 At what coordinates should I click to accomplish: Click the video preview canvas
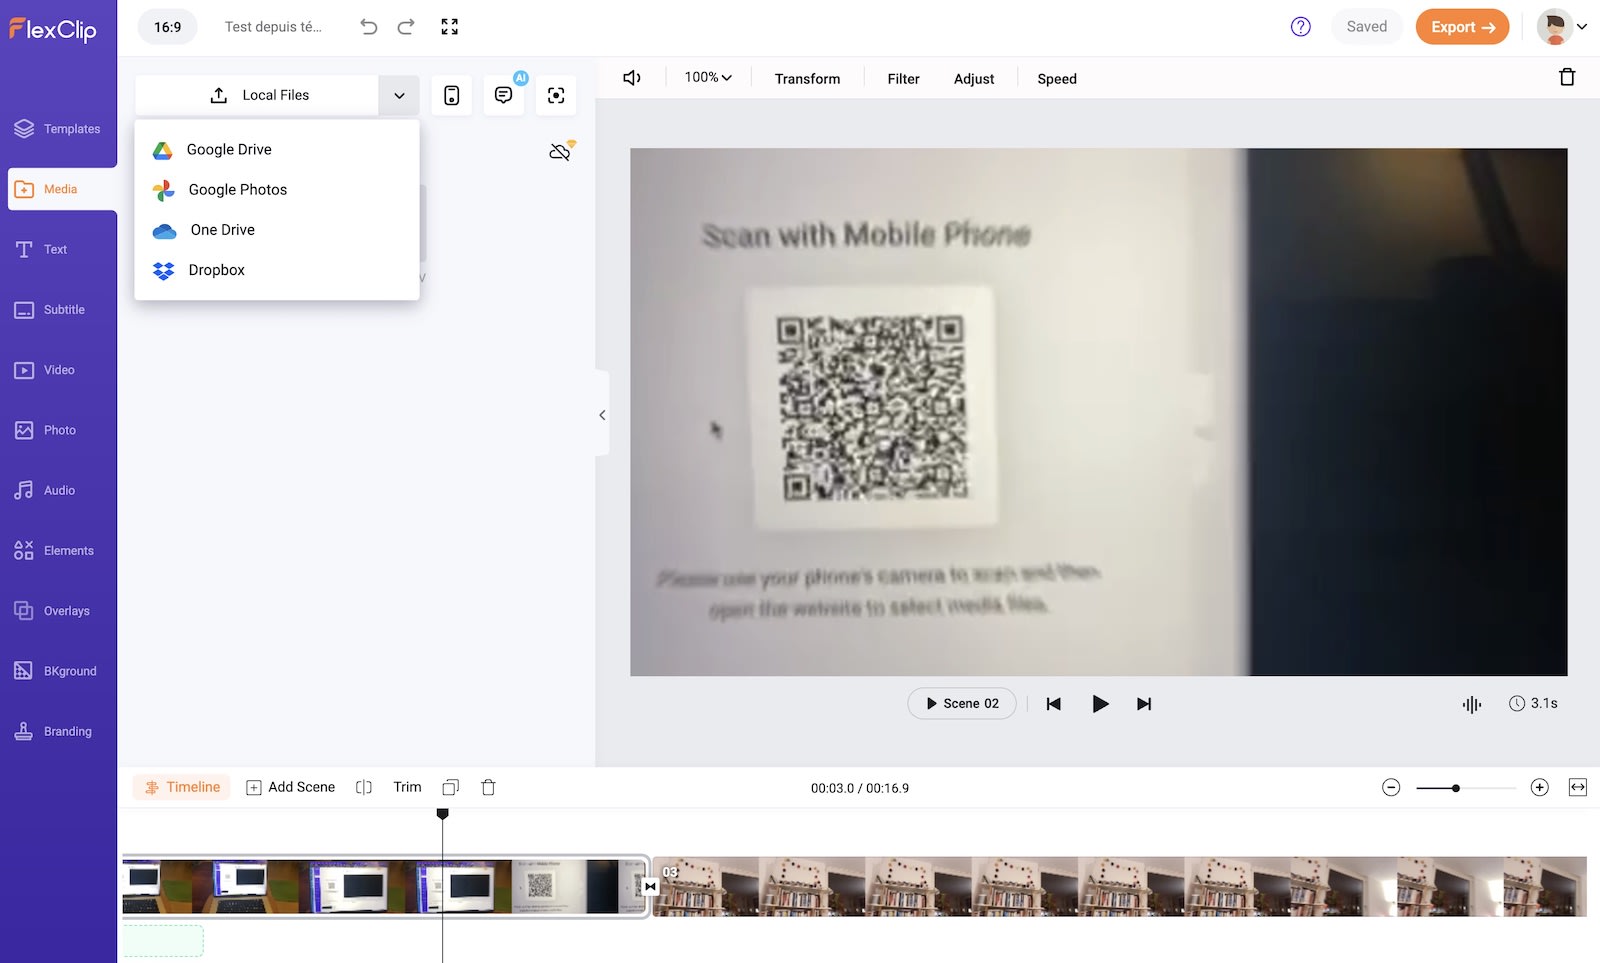pyautogui.click(x=1099, y=412)
